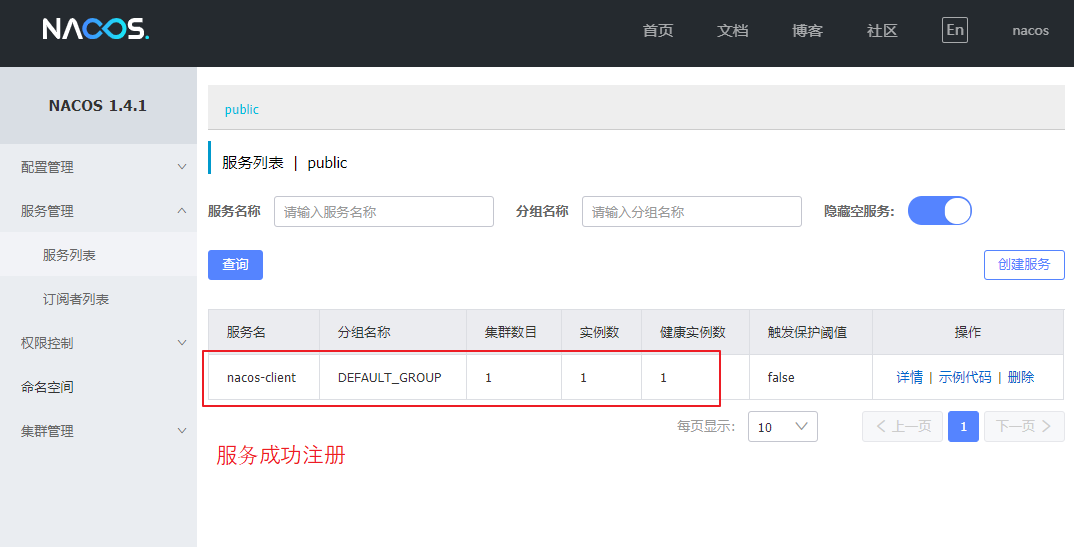Toggle the 隐藏空服务 switch

pyautogui.click(x=940, y=211)
